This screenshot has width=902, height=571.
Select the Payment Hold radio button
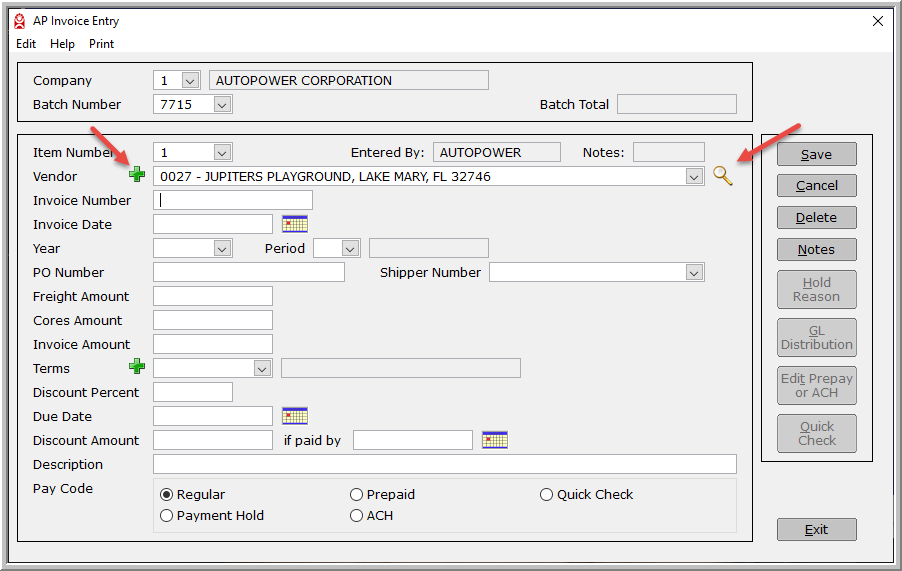167,516
